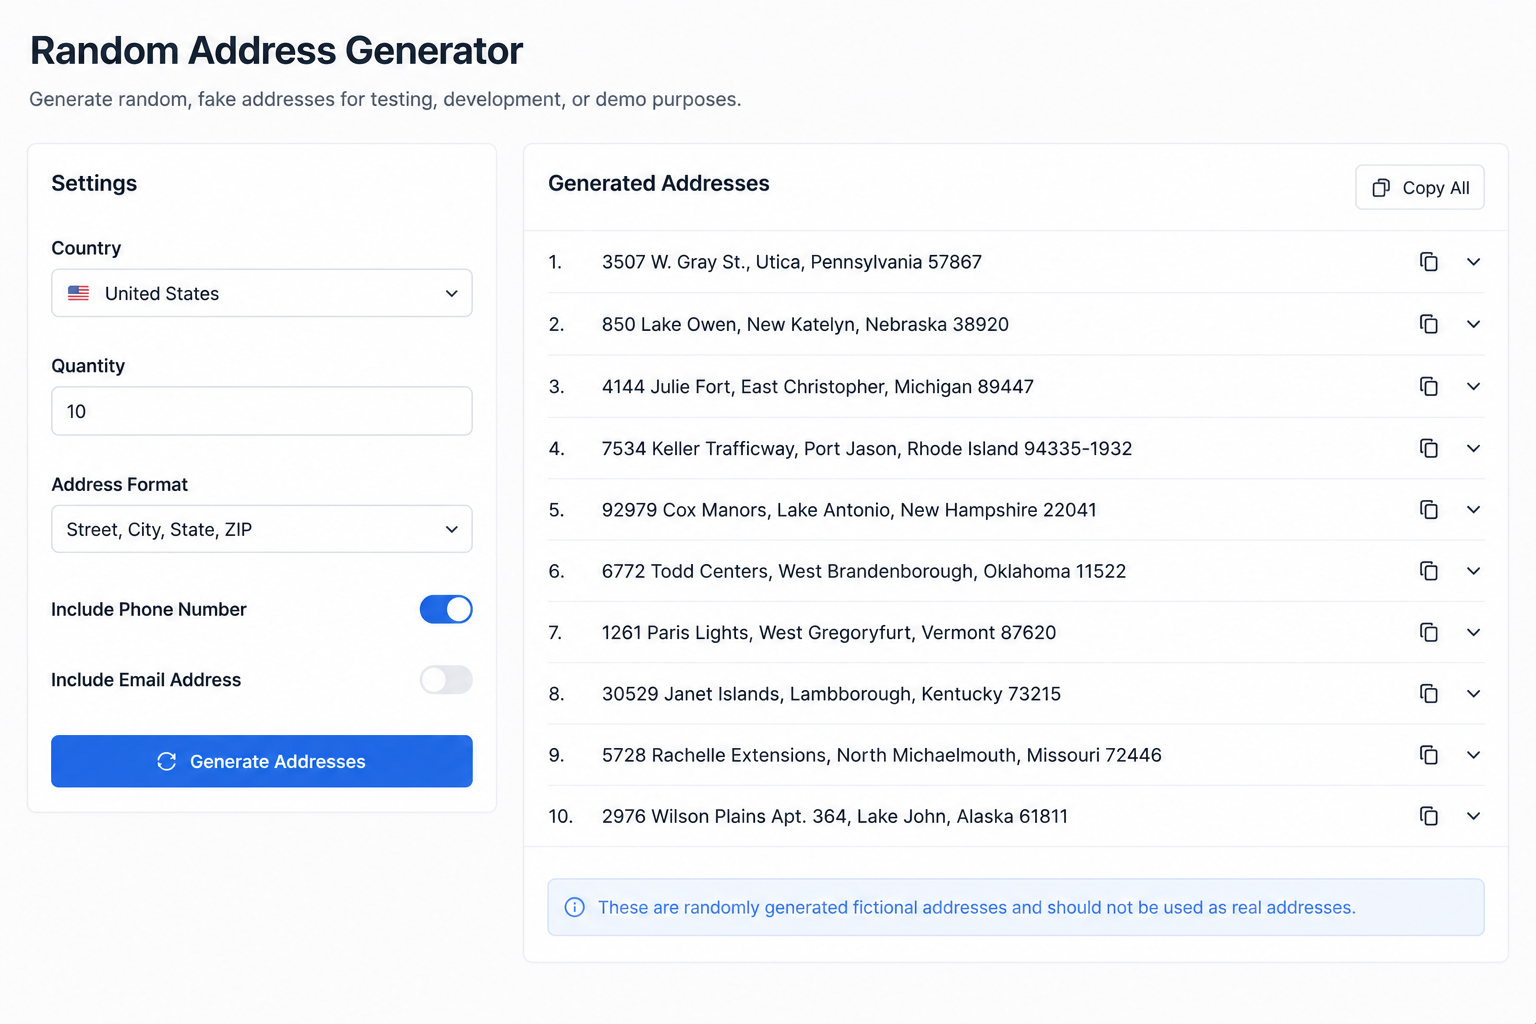Select the address text ending in Alaska 61811
The image size is (1536, 1024).
[835, 816]
